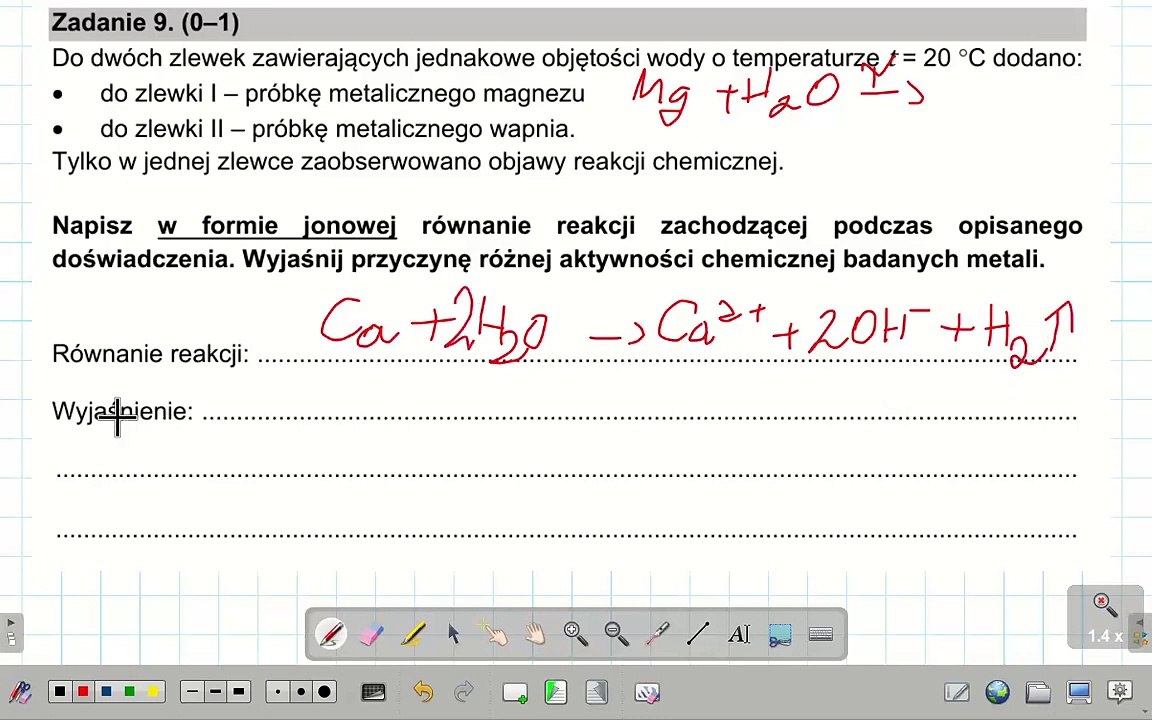This screenshot has width=1152, height=720.
Task: Open the screen capture scissors tool
Action: pos(780,634)
